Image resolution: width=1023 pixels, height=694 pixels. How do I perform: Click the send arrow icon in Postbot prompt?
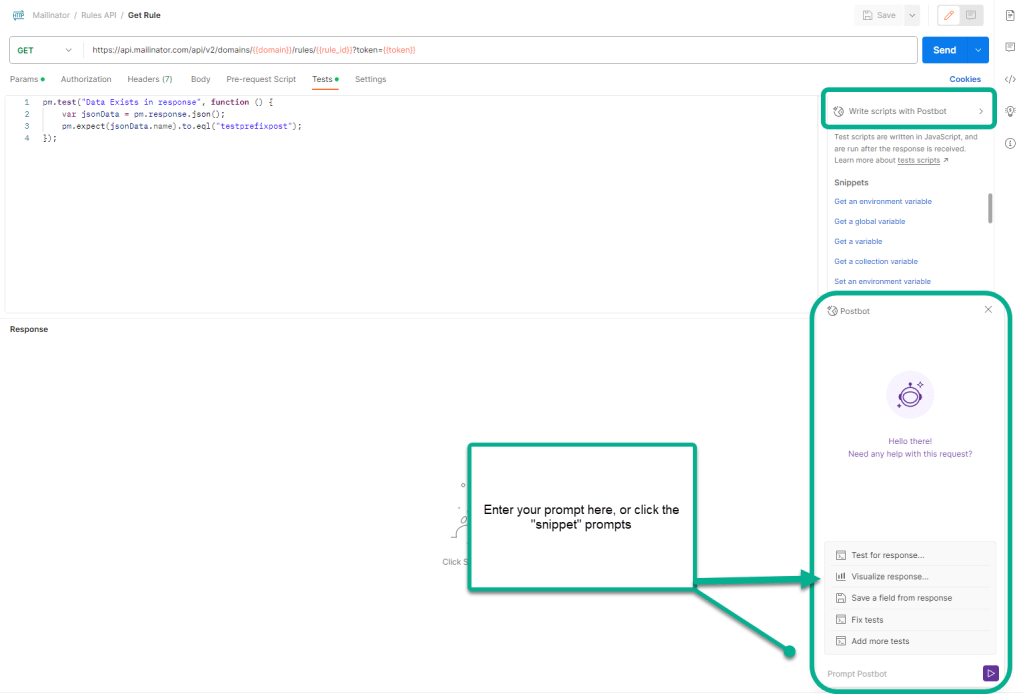[990, 674]
